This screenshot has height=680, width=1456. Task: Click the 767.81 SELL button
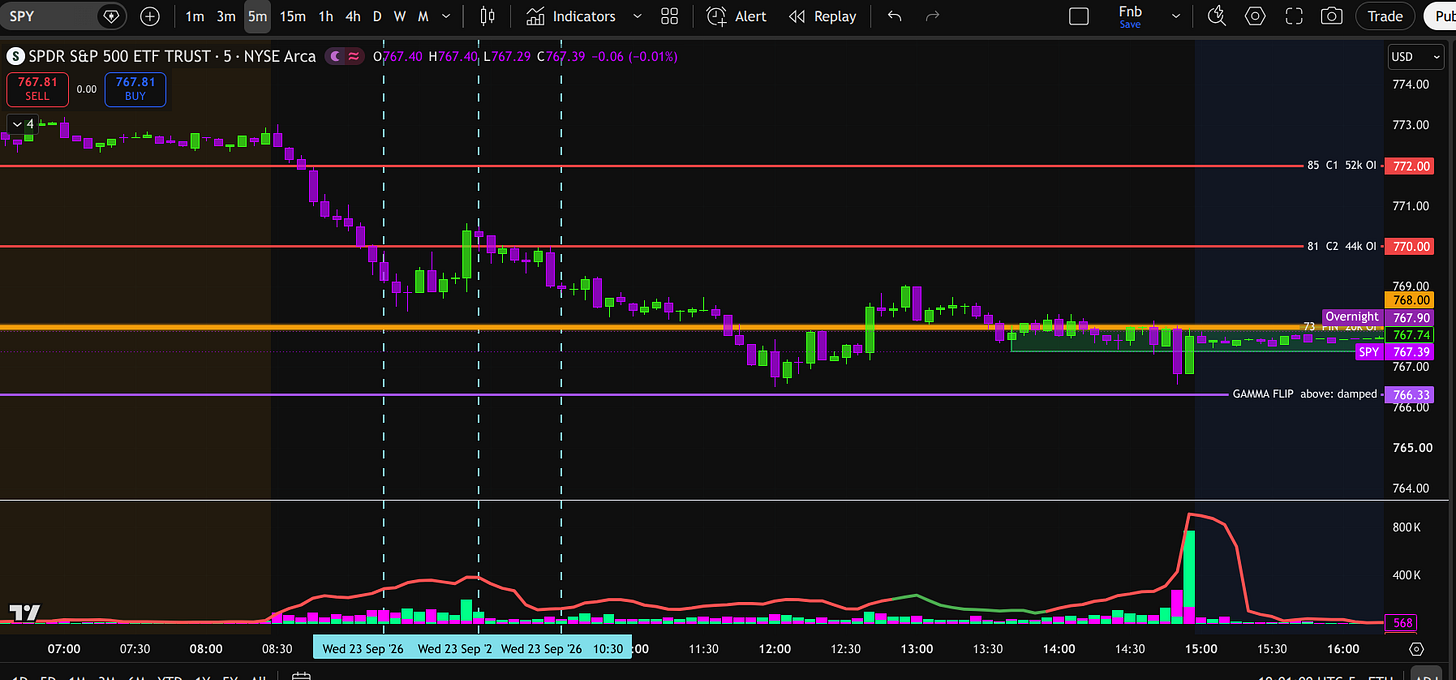(36, 89)
